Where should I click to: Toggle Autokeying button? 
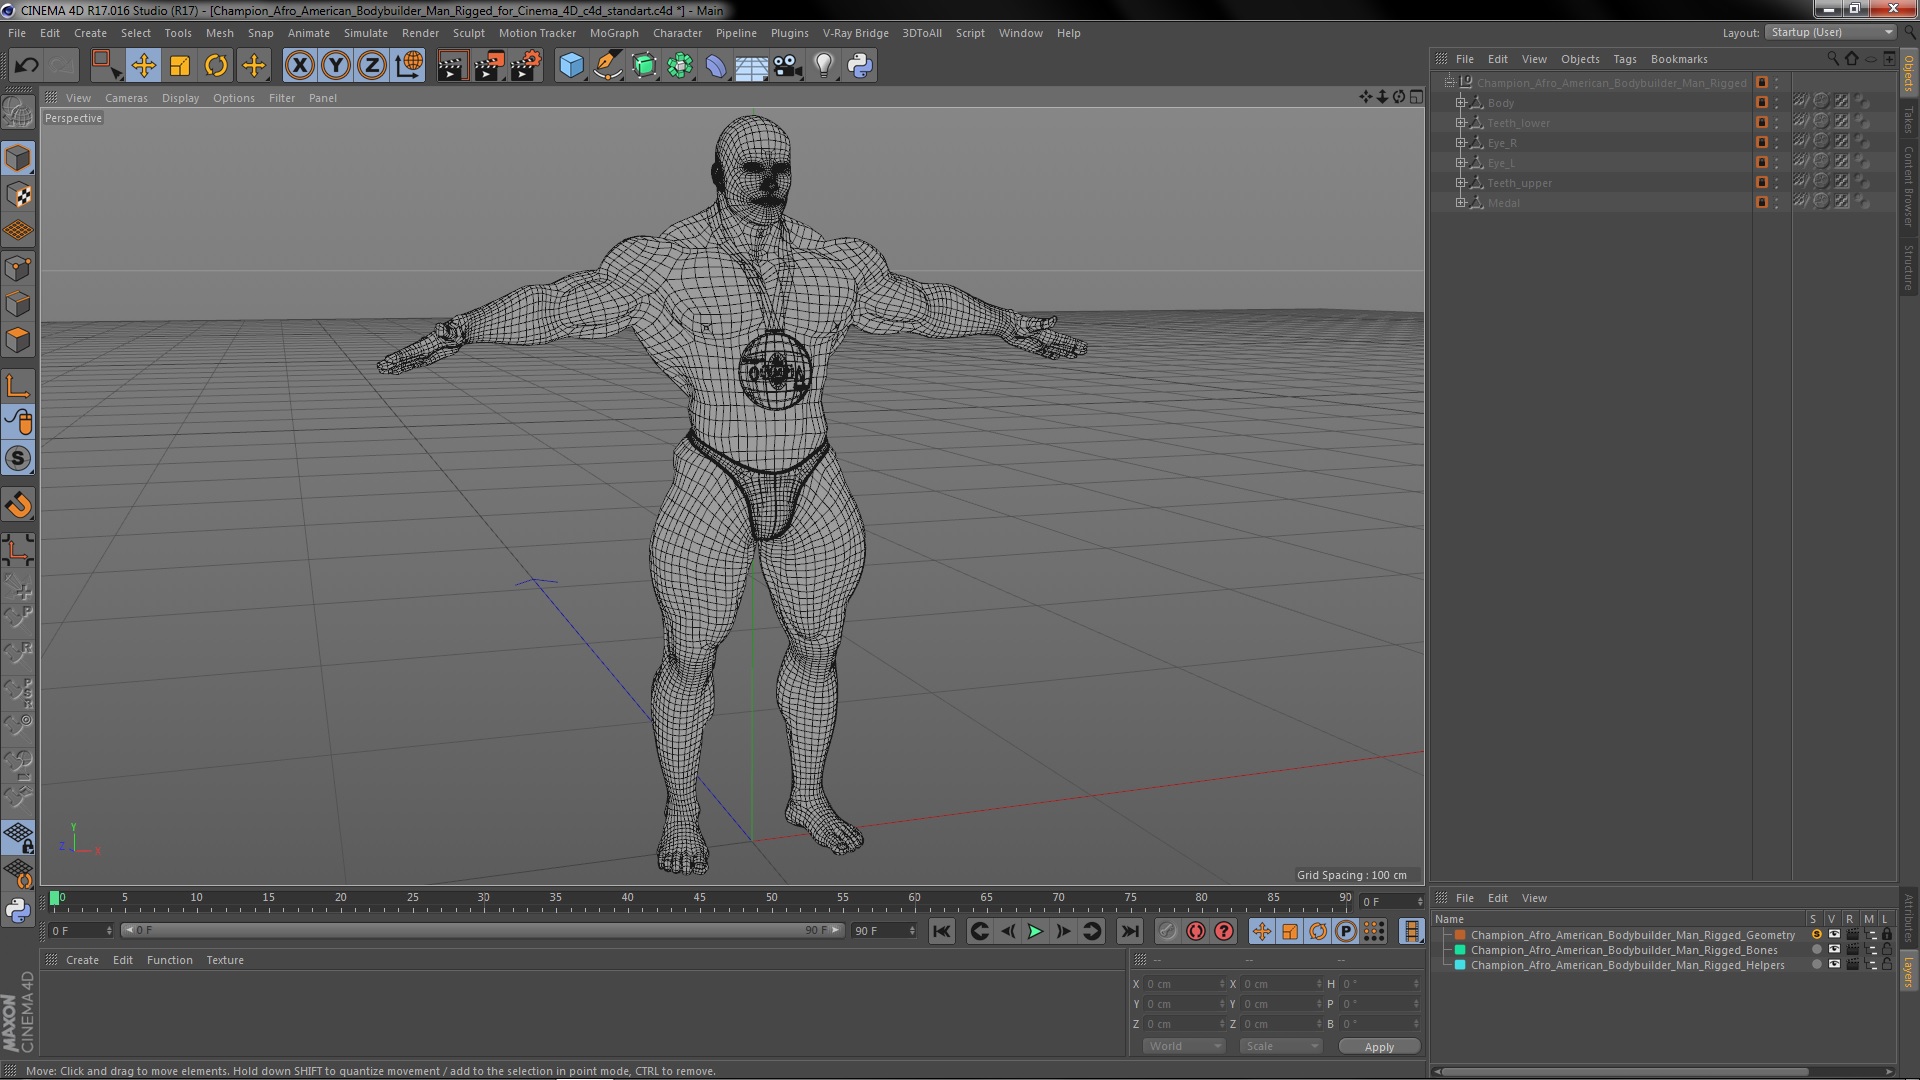1196,931
